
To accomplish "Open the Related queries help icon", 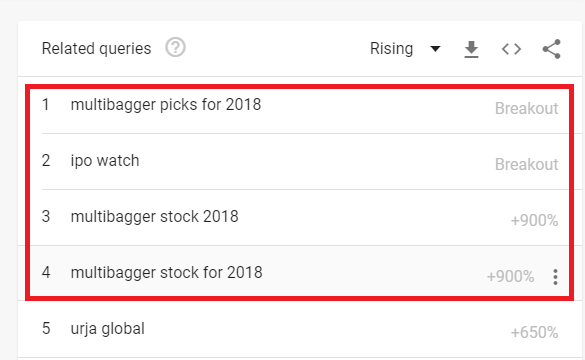I will point(175,48).
